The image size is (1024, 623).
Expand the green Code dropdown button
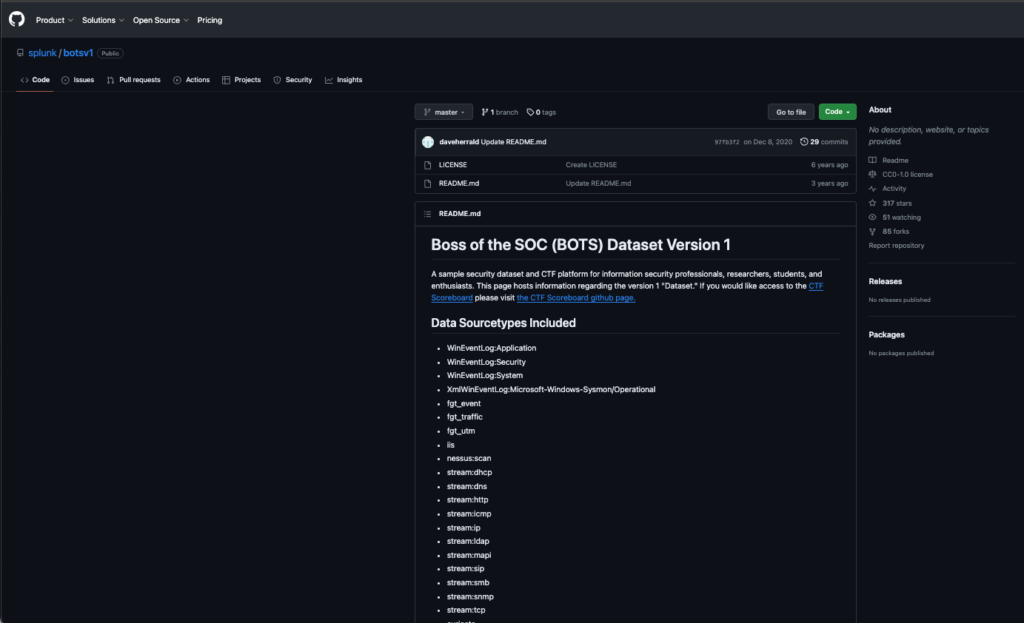pyautogui.click(x=837, y=112)
